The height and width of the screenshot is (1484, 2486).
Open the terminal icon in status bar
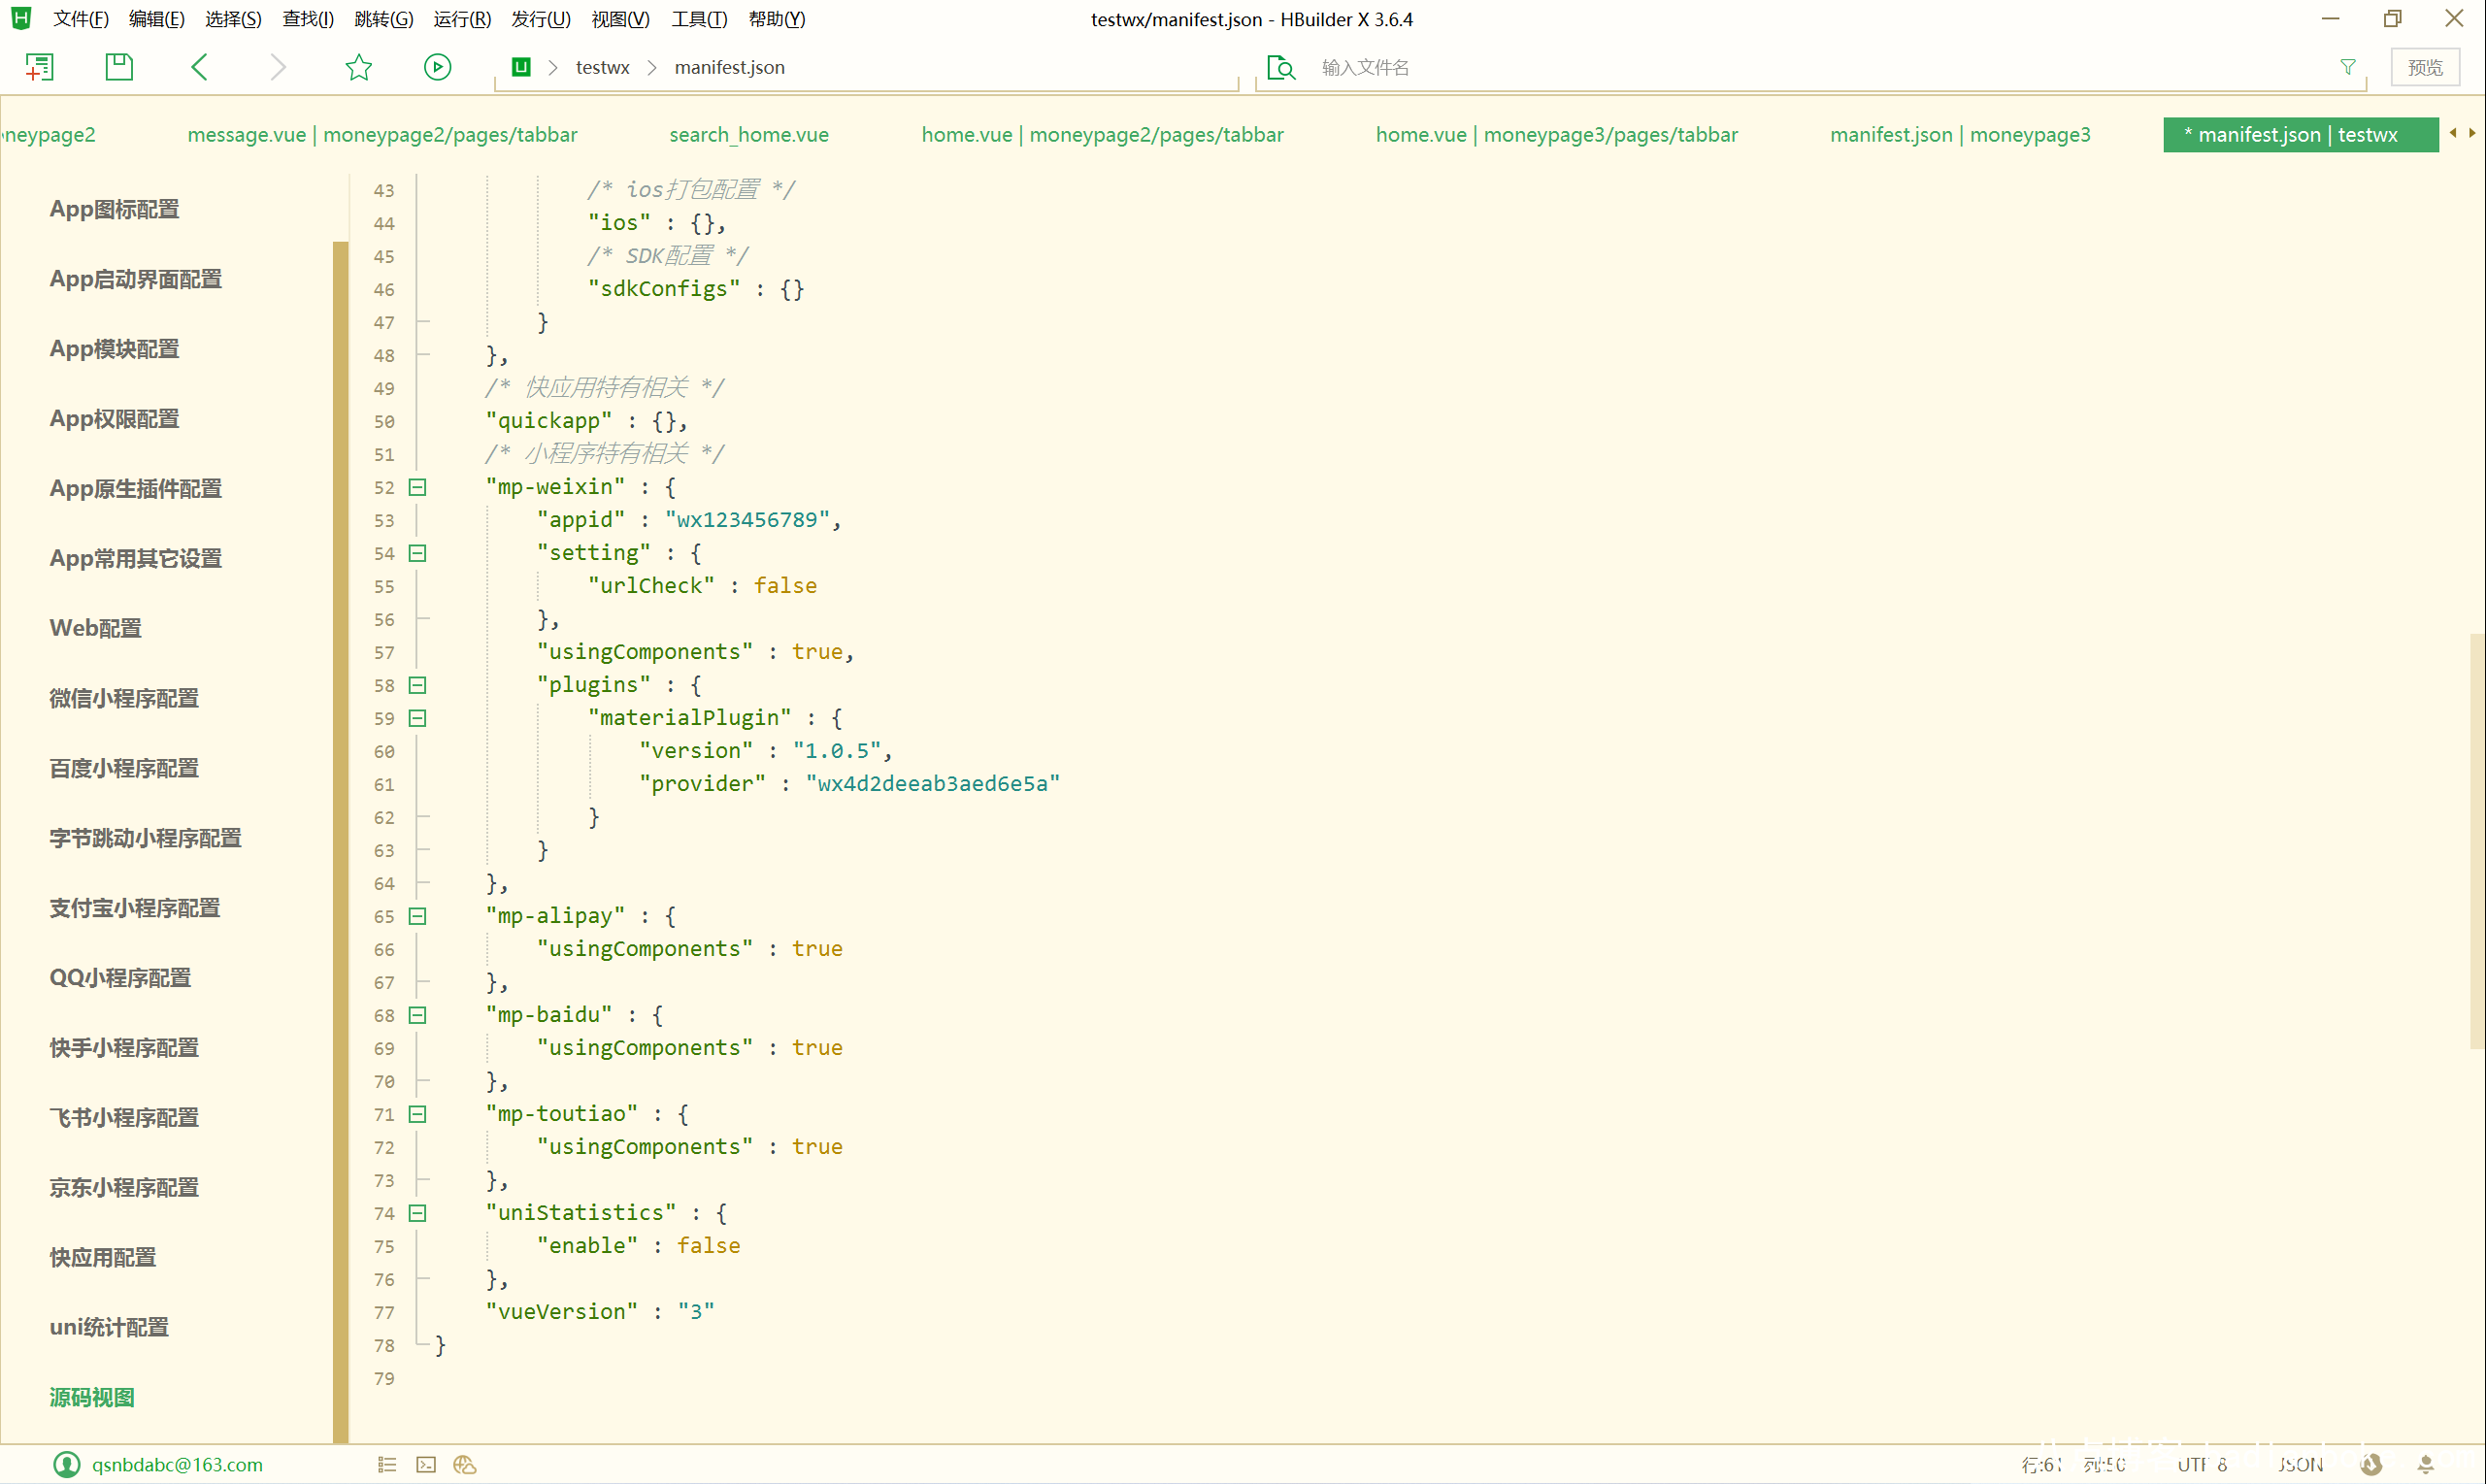426,1464
